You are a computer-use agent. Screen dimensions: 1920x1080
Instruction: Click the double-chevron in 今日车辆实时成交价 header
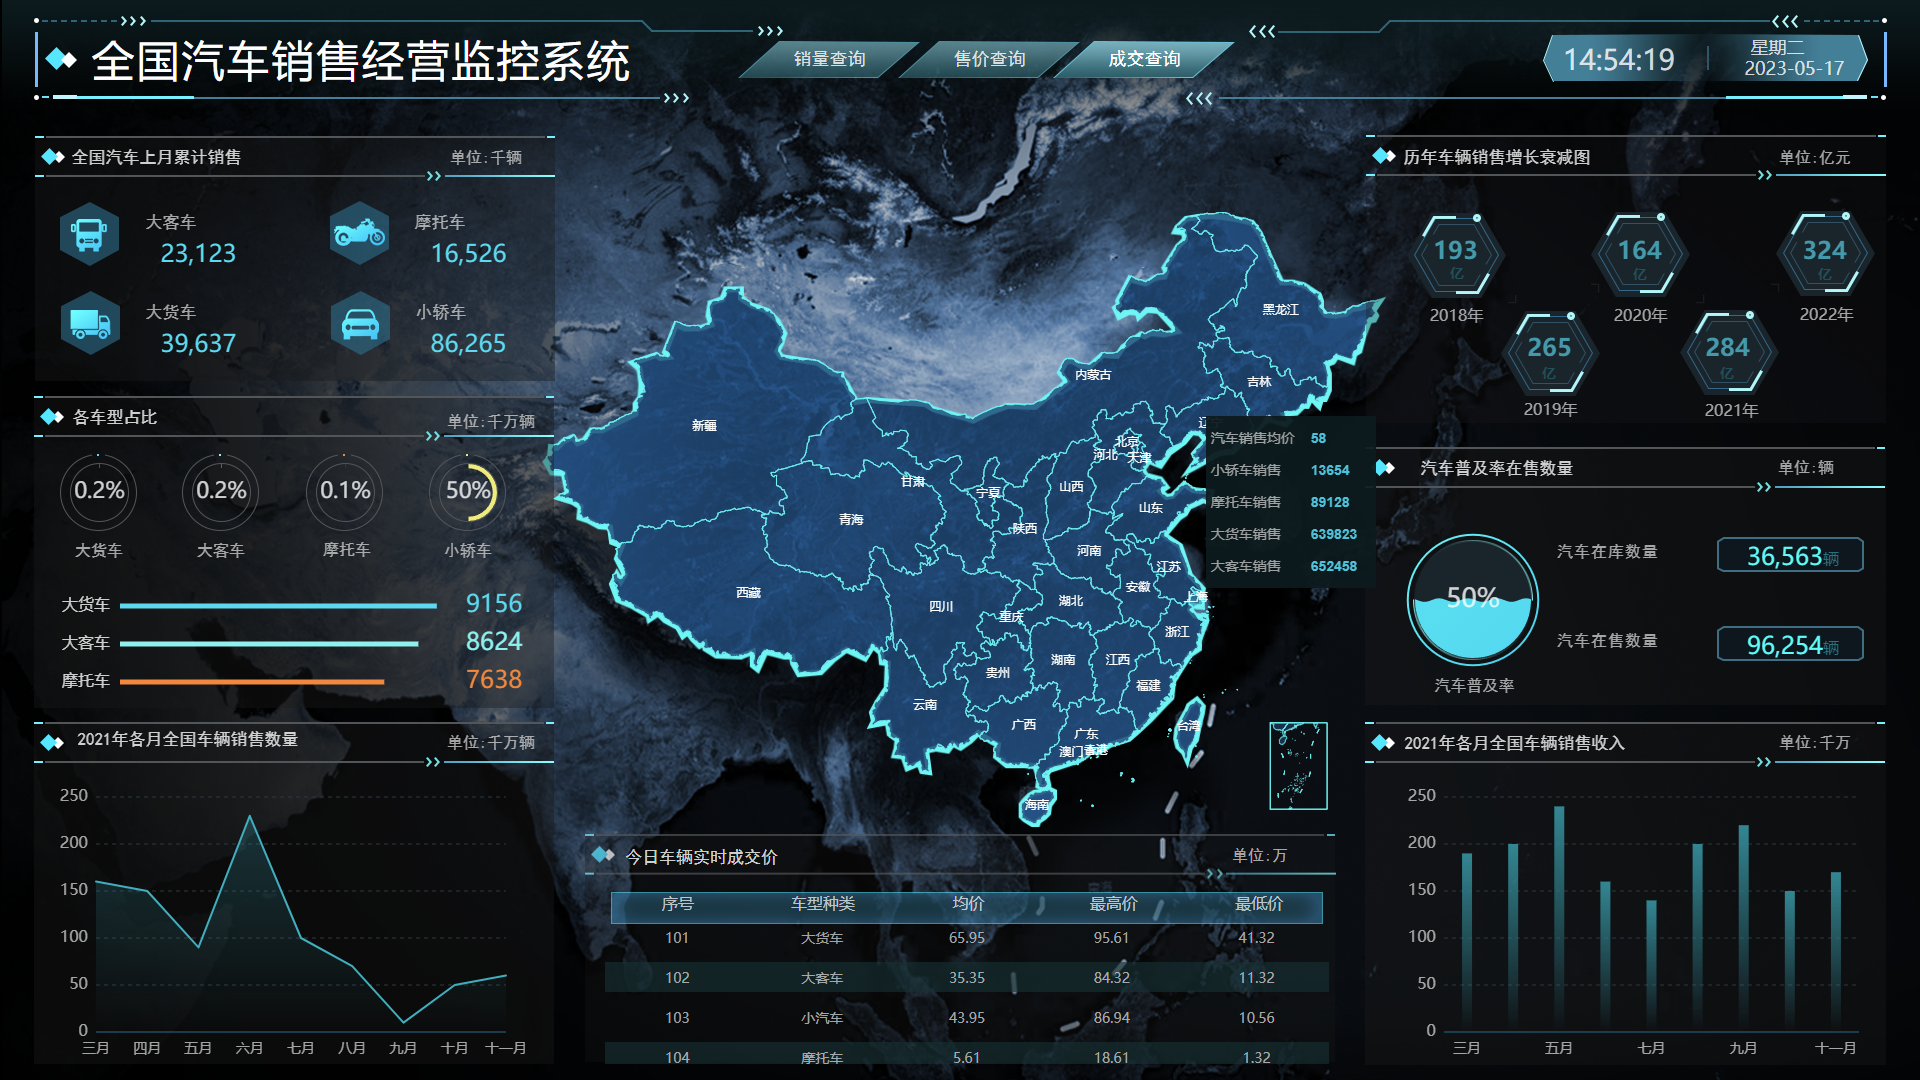point(1215,874)
